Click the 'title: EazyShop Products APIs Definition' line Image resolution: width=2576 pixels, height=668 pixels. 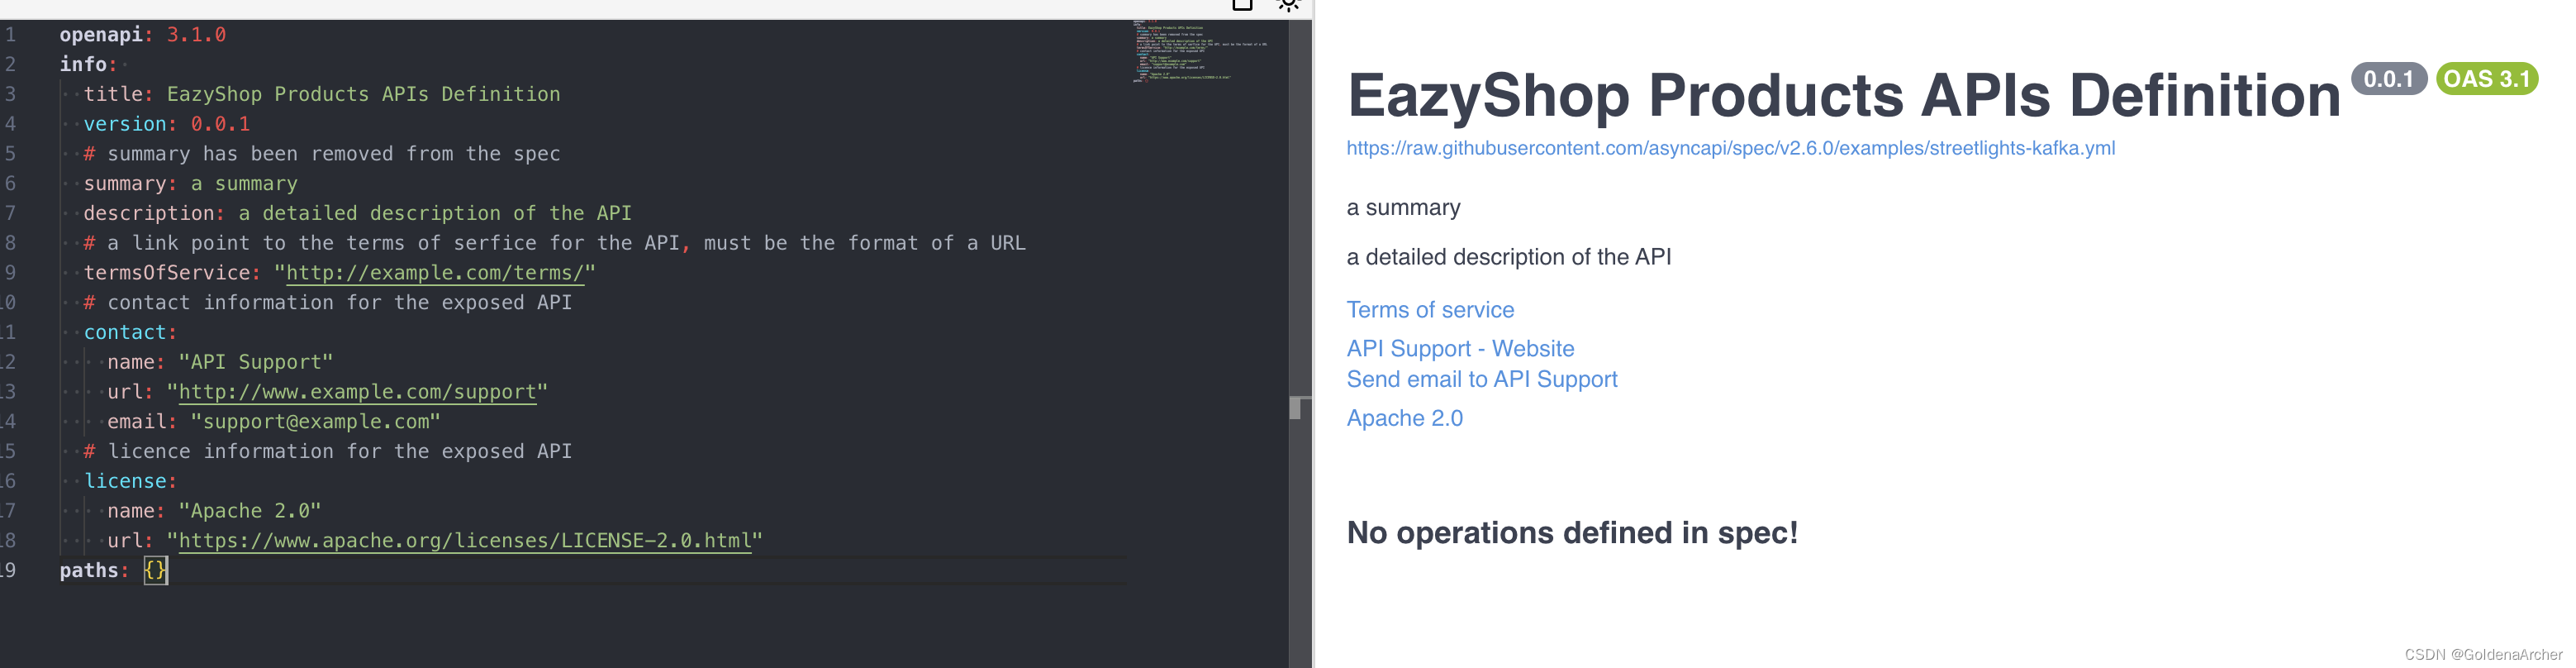pyautogui.click(x=321, y=94)
